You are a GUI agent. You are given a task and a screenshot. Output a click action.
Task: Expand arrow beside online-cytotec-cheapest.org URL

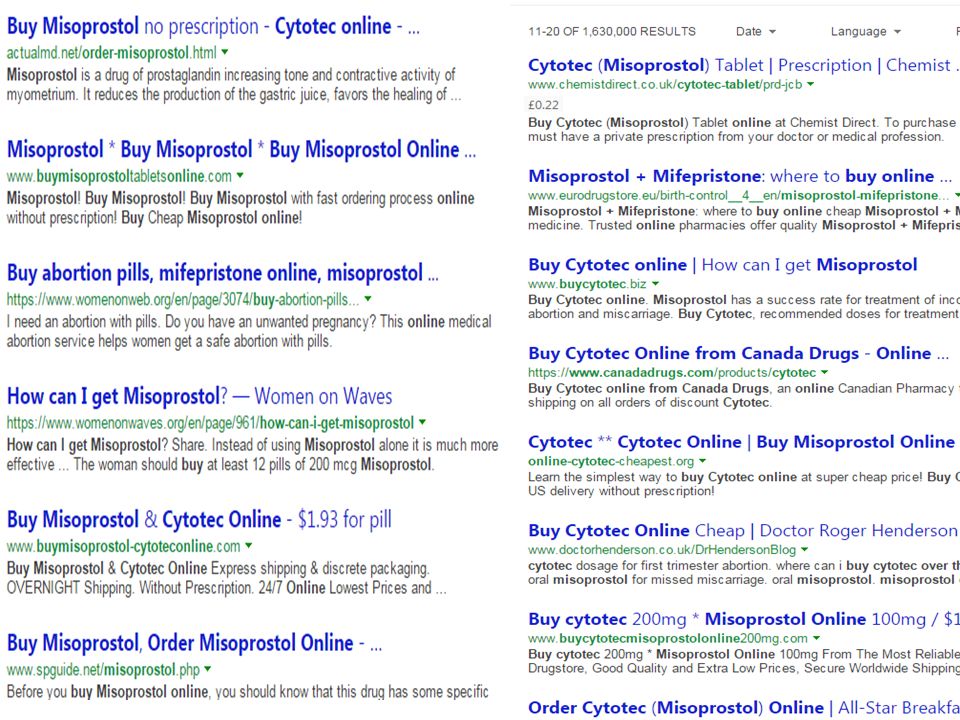coord(703,461)
